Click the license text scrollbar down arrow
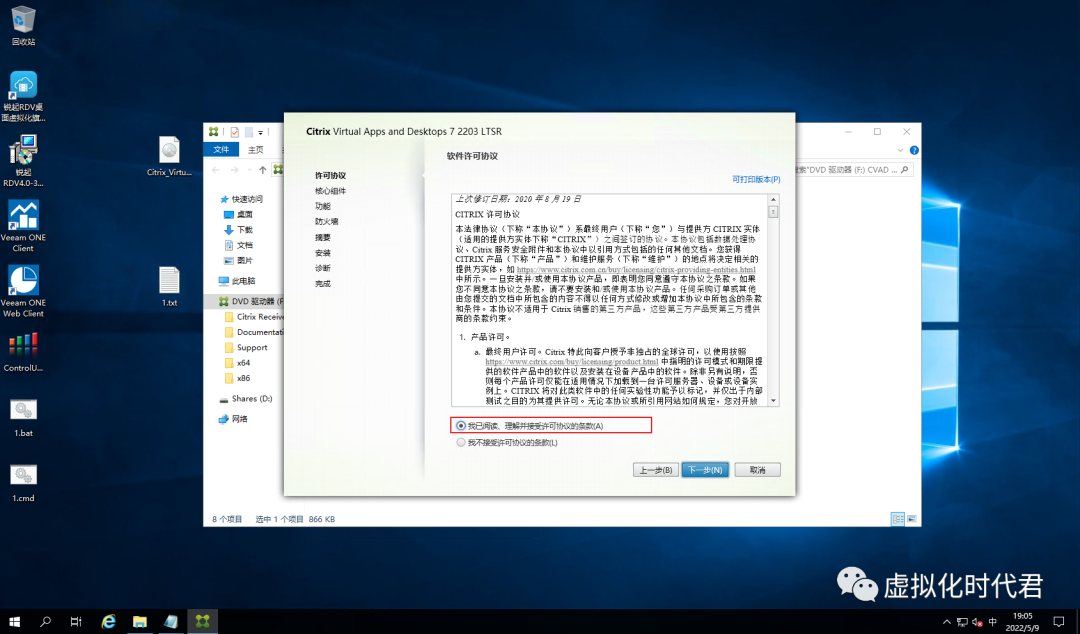1080x634 pixels. [x=773, y=400]
